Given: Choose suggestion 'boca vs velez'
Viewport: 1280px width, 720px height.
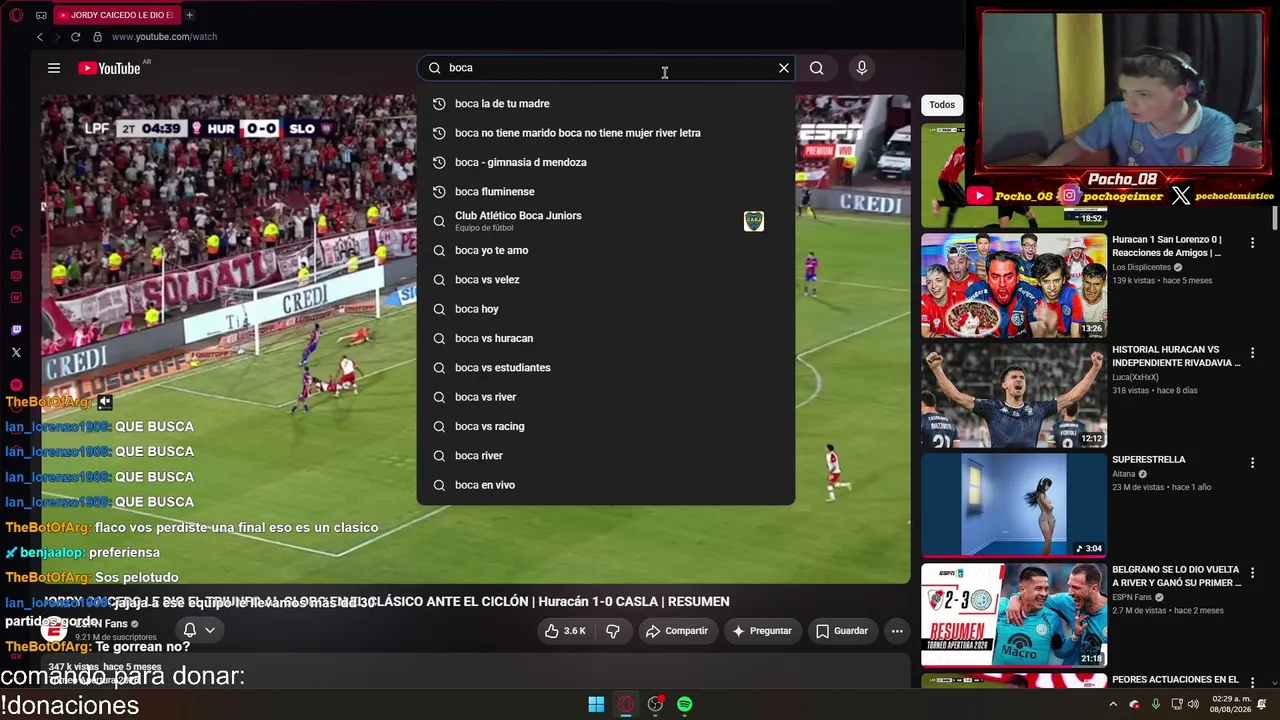Looking at the screenshot, I should click(606, 280).
